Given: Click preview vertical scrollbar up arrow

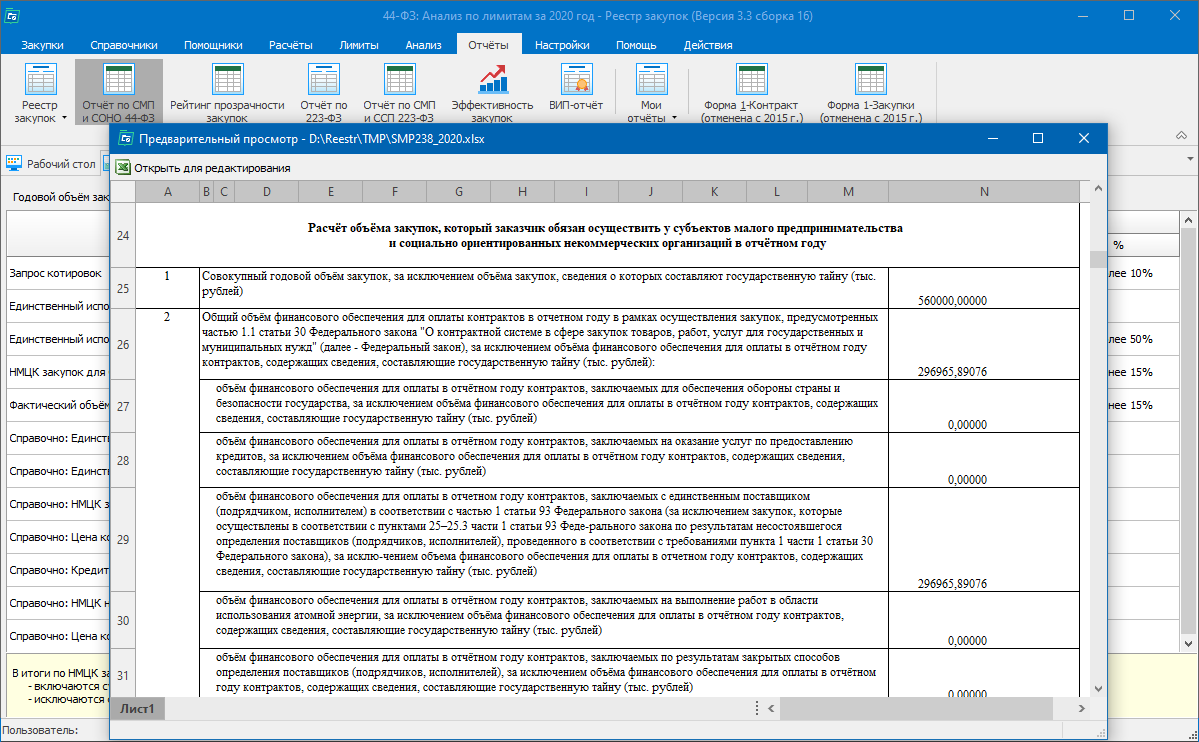Looking at the screenshot, I should click(x=1098, y=188).
